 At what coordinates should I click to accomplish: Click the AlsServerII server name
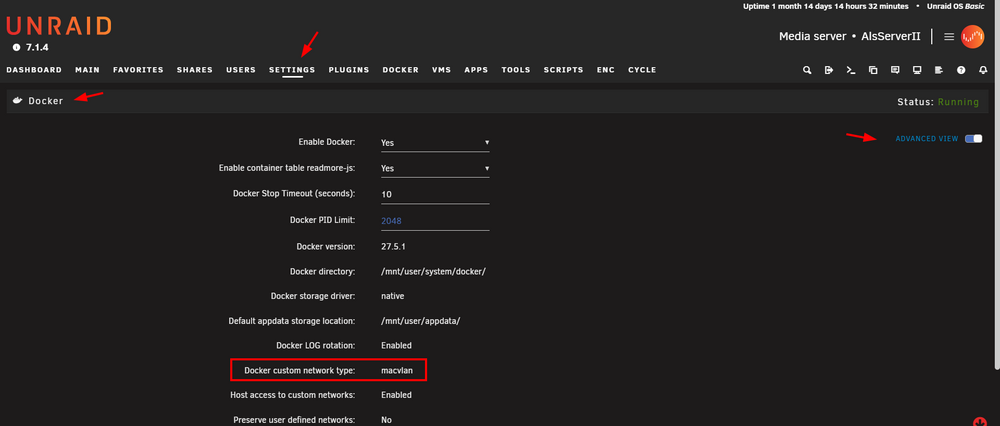click(891, 36)
